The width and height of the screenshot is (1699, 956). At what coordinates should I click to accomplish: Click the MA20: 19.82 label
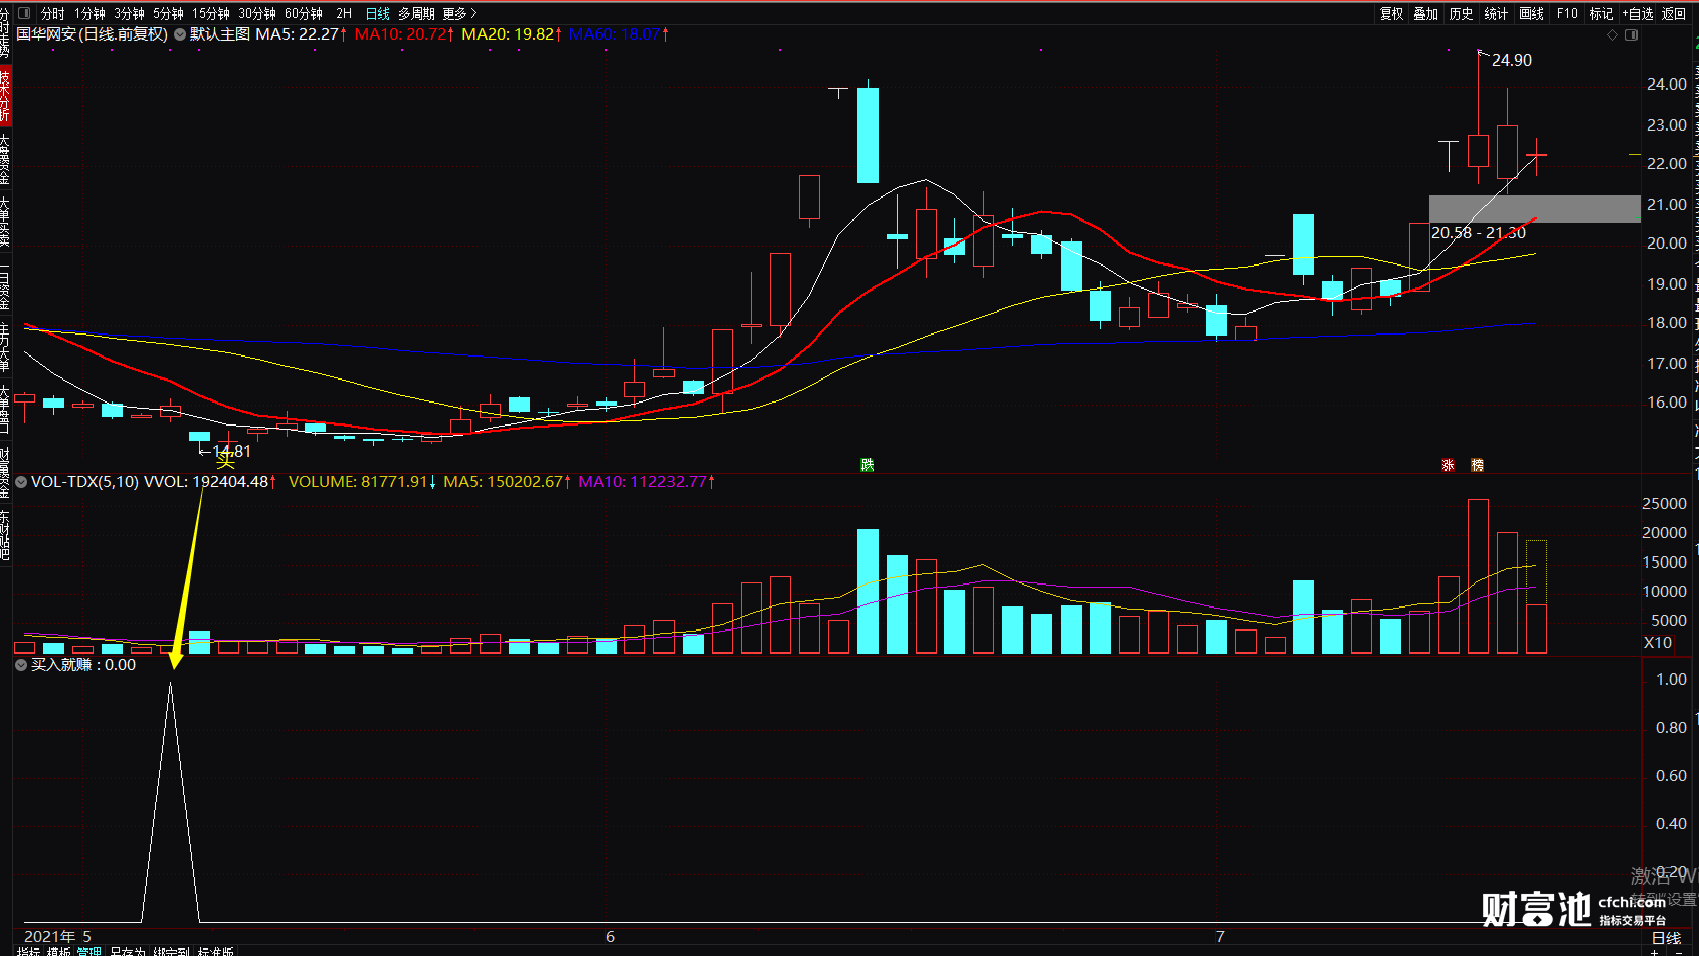click(511, 34)
